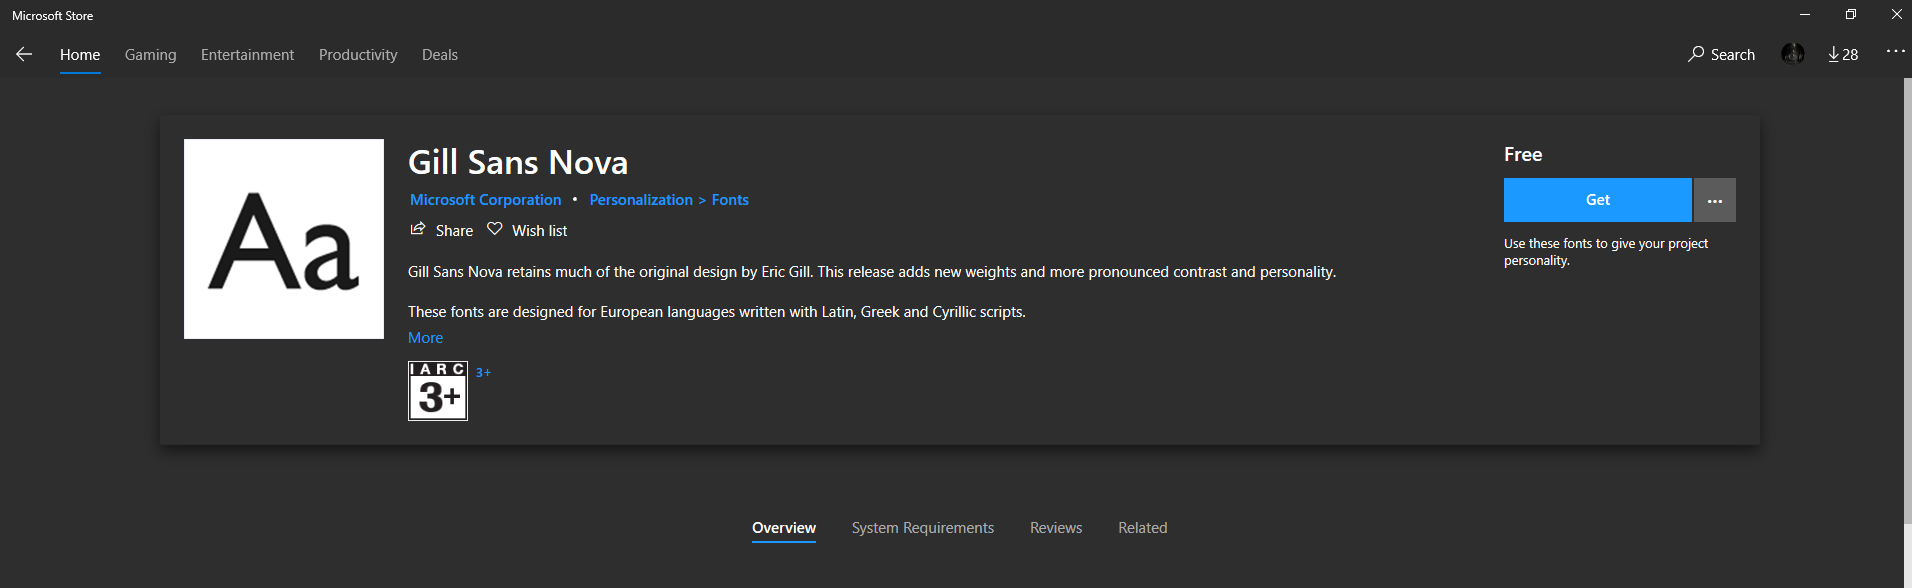Expand description with the More link
Screen dimensions: 1912x588
(426, 338)
